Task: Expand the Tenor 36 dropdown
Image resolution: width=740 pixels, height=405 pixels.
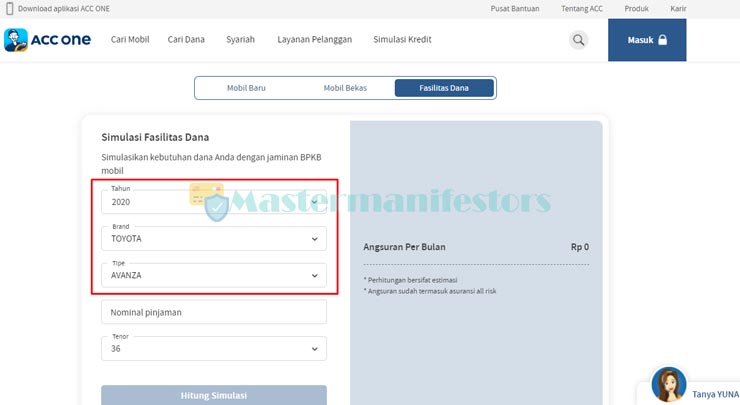Action: (214, 348)
